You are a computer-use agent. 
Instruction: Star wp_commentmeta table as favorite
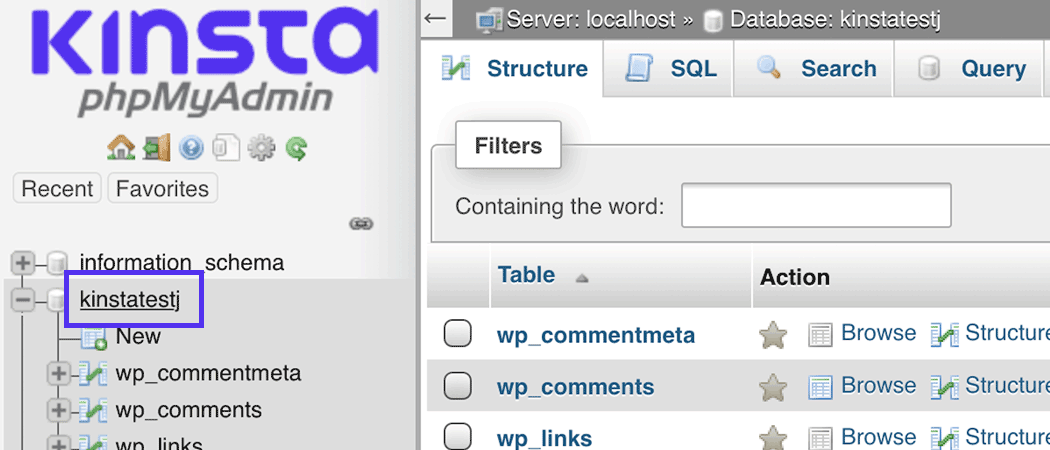point(773,335)
